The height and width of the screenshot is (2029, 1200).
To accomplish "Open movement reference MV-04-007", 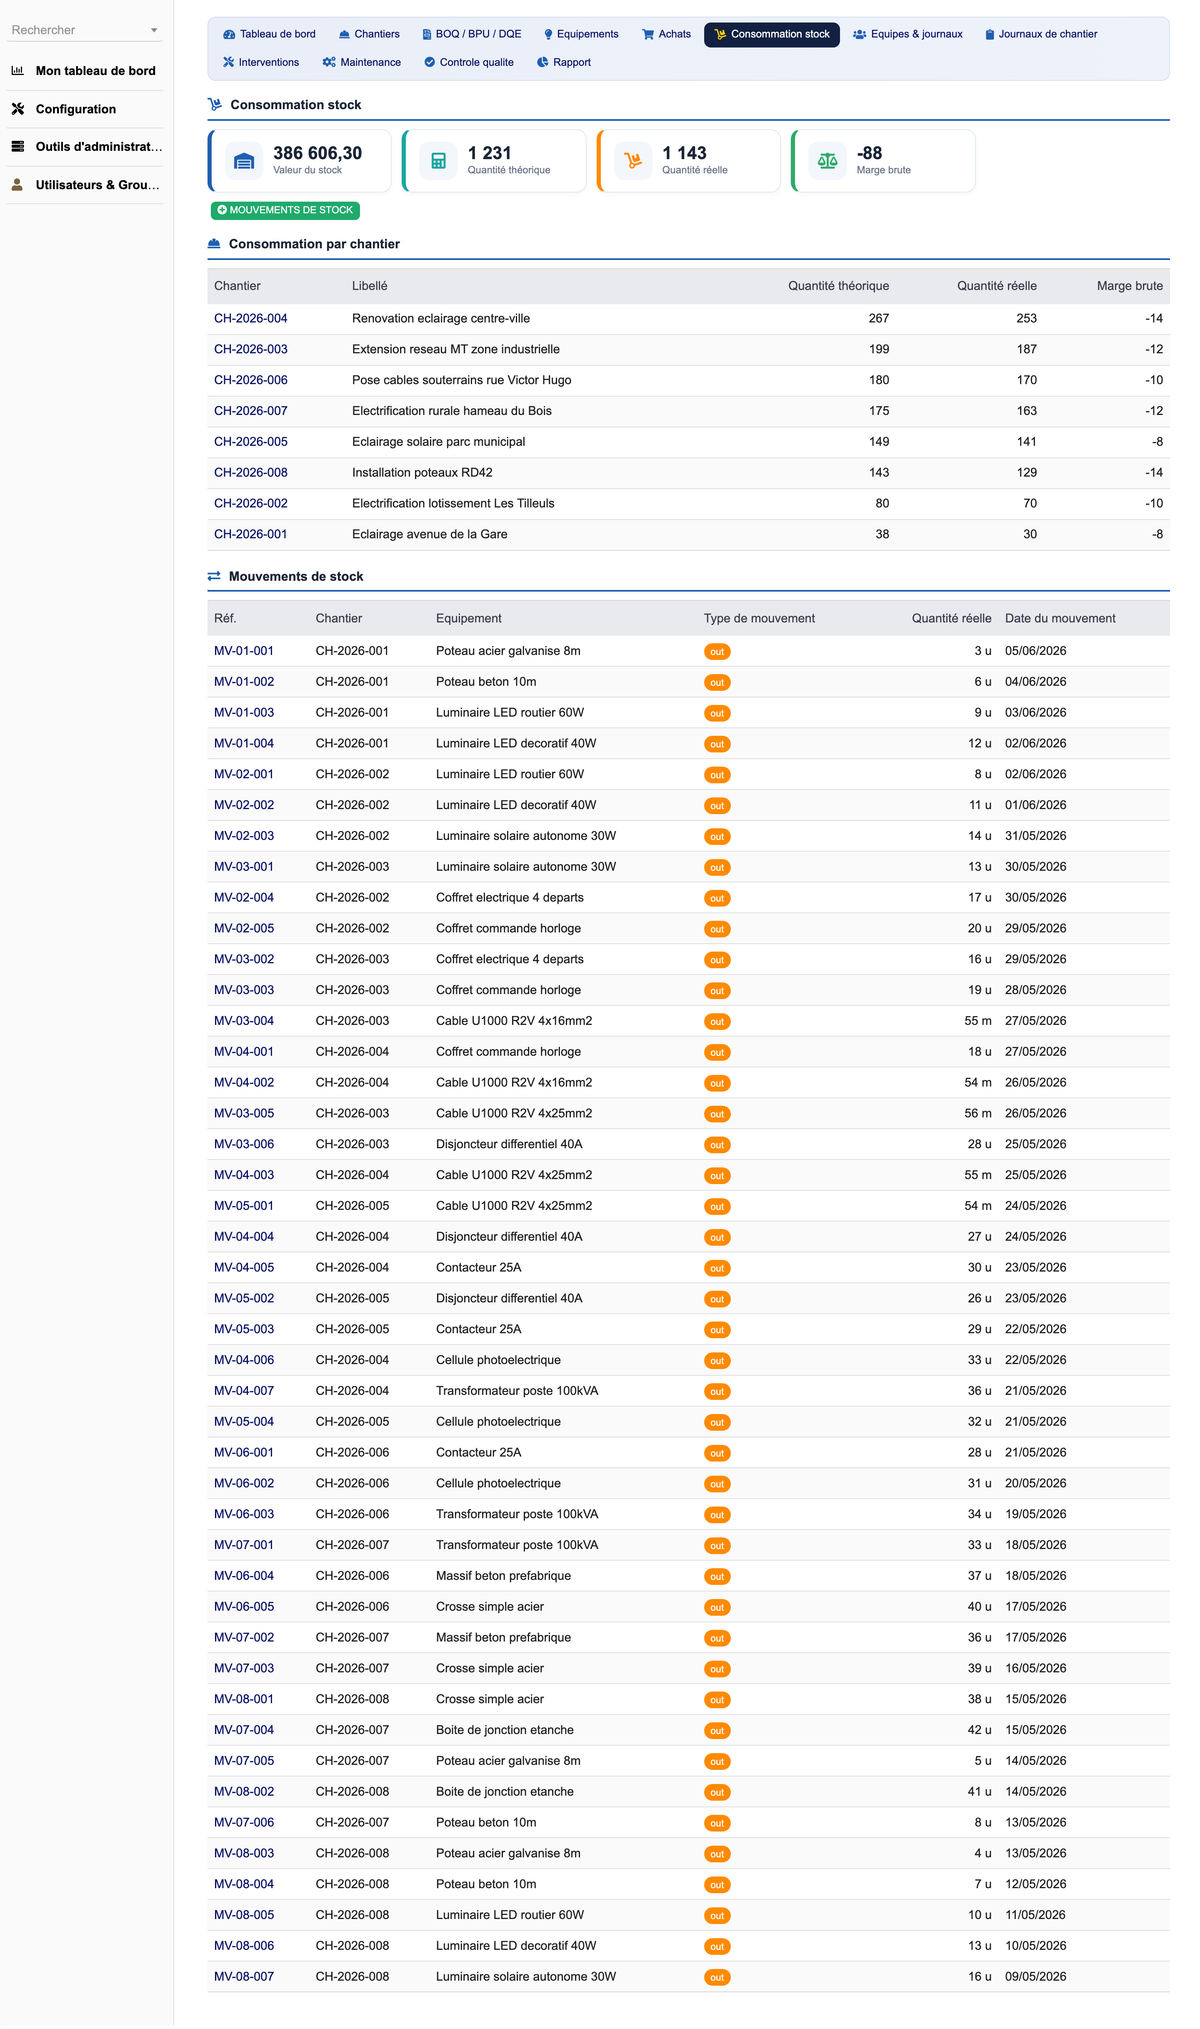I will click(x=244, y=1391).
